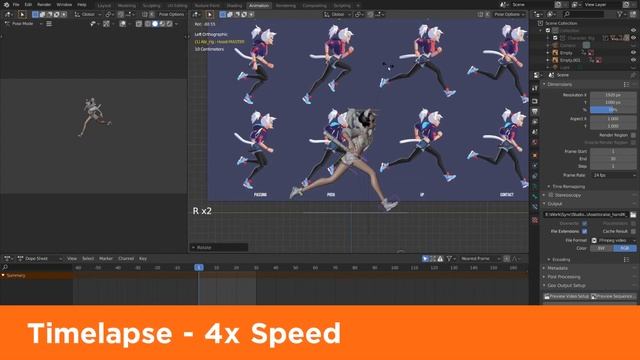Click the Dope Sheet channel search icon
Image resolution: width=640 pixels, height=360 pixels.
[x=5, y=267]
